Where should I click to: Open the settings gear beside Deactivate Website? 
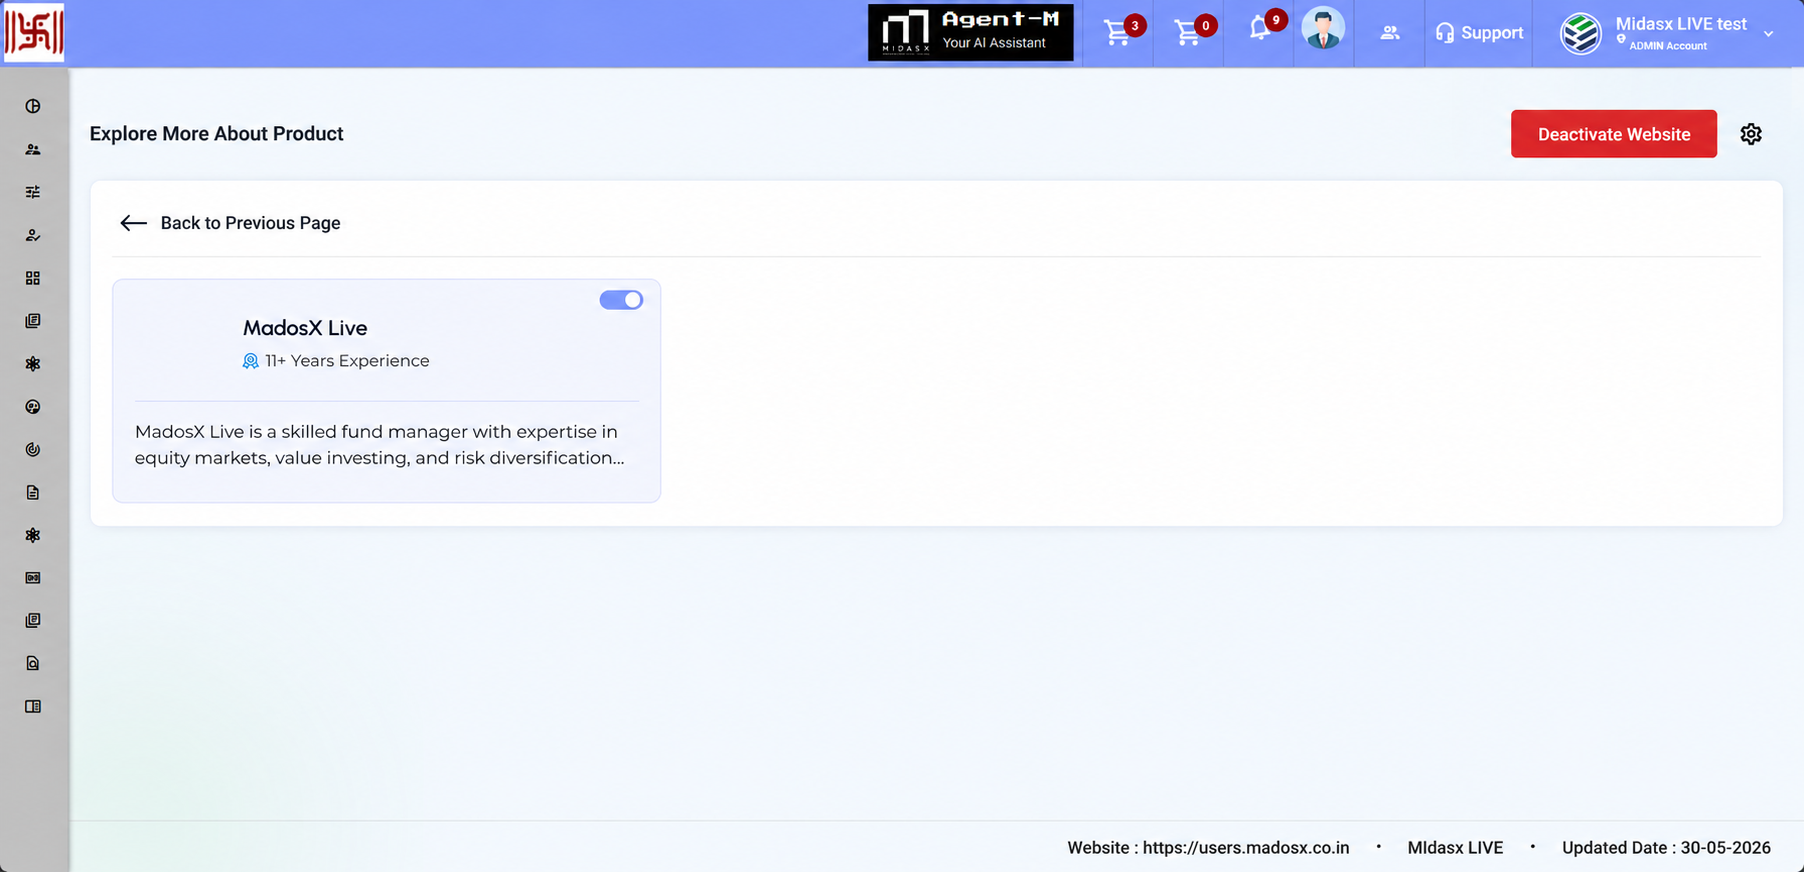point(1751,134)
